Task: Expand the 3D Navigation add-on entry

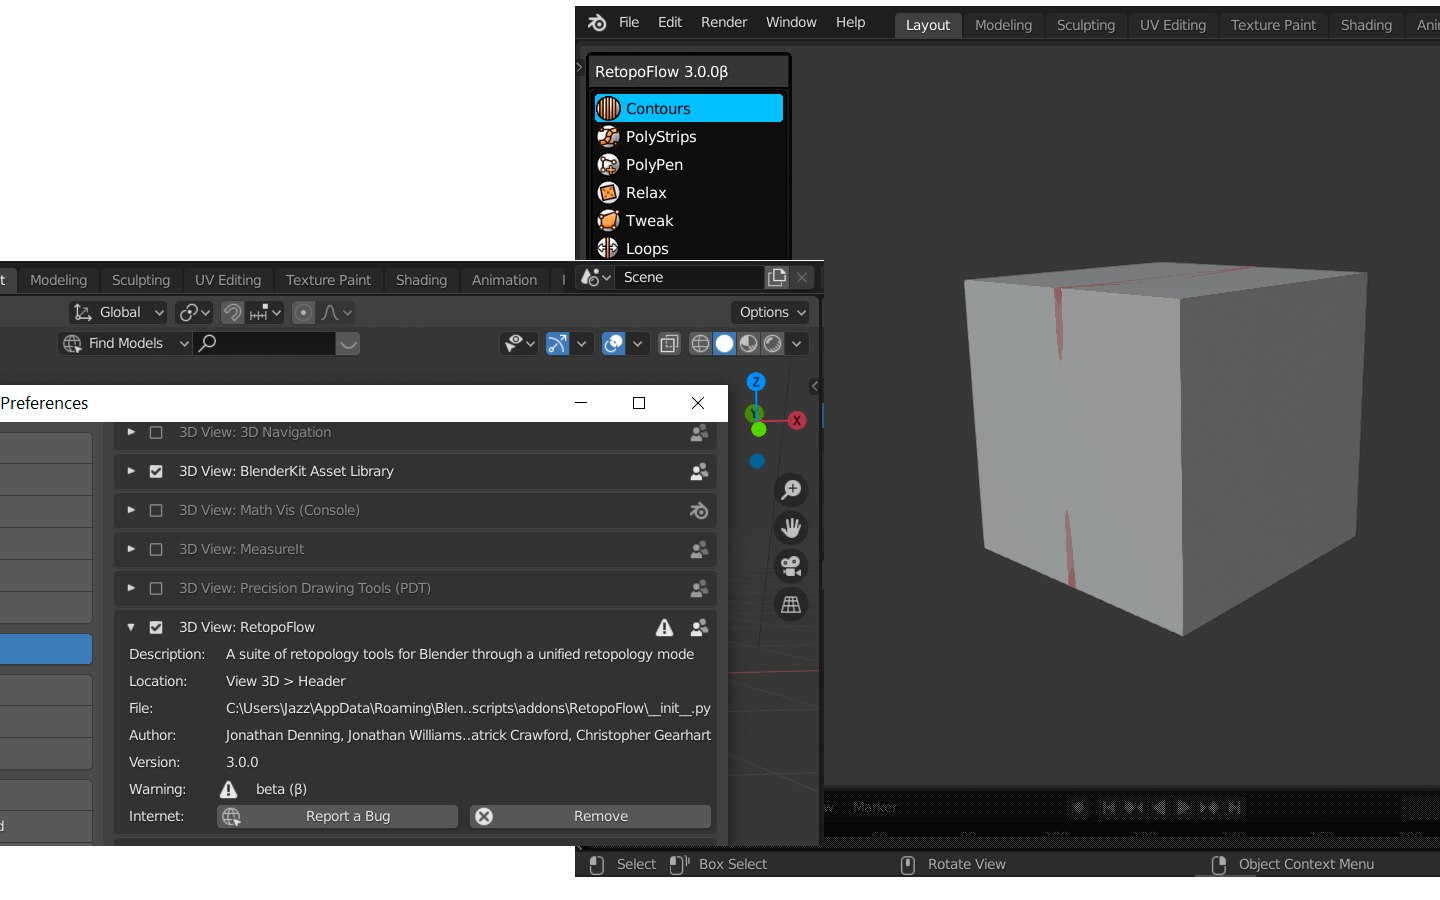Action: 131,432
